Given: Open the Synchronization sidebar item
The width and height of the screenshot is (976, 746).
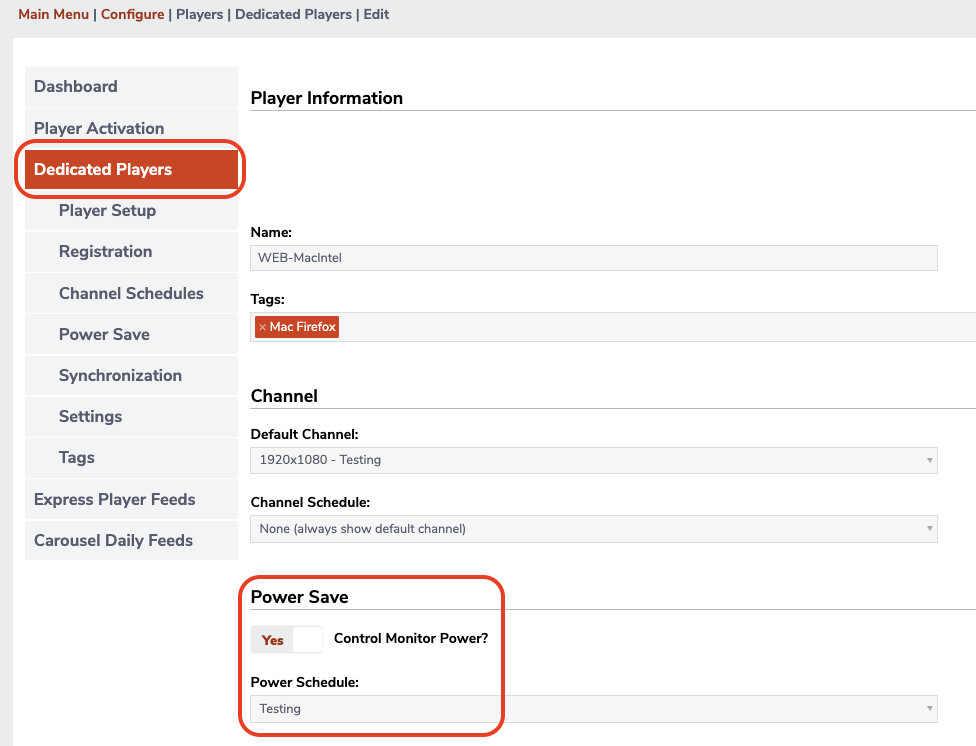Looking at the screenshot, I should (x=131, y=375).
